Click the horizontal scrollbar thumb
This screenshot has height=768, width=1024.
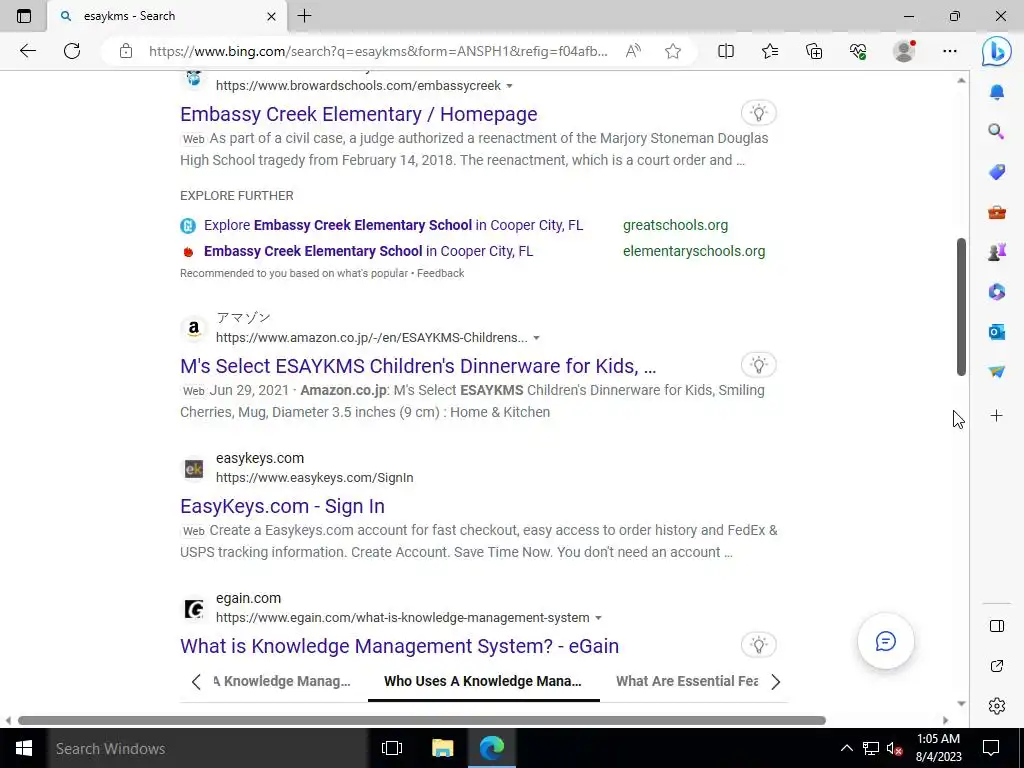[422, 720]
